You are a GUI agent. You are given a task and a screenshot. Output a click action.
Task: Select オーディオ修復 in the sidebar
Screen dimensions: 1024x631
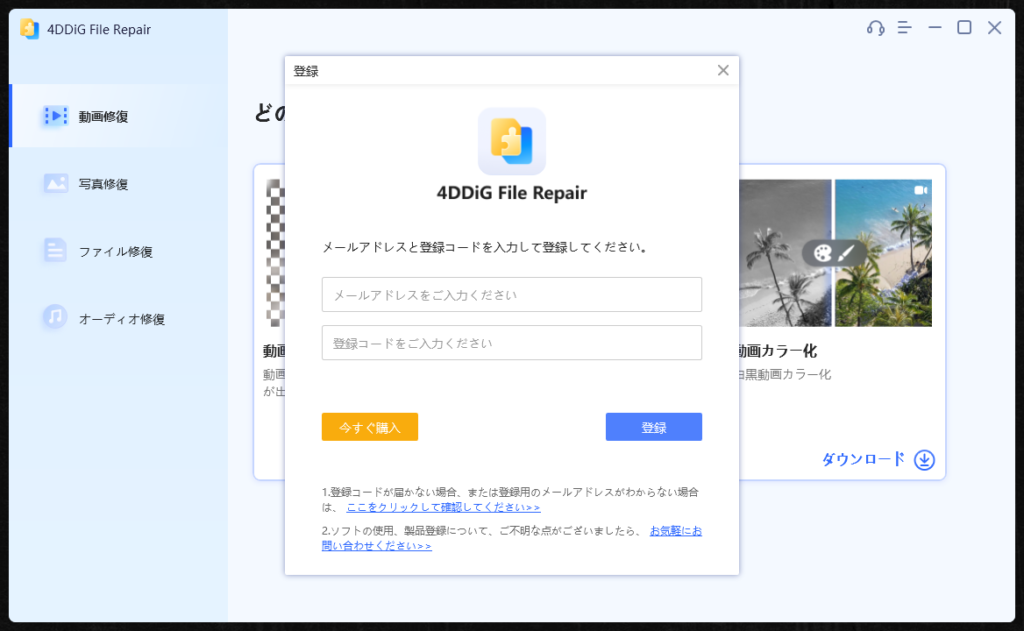[x=105, y=318]
